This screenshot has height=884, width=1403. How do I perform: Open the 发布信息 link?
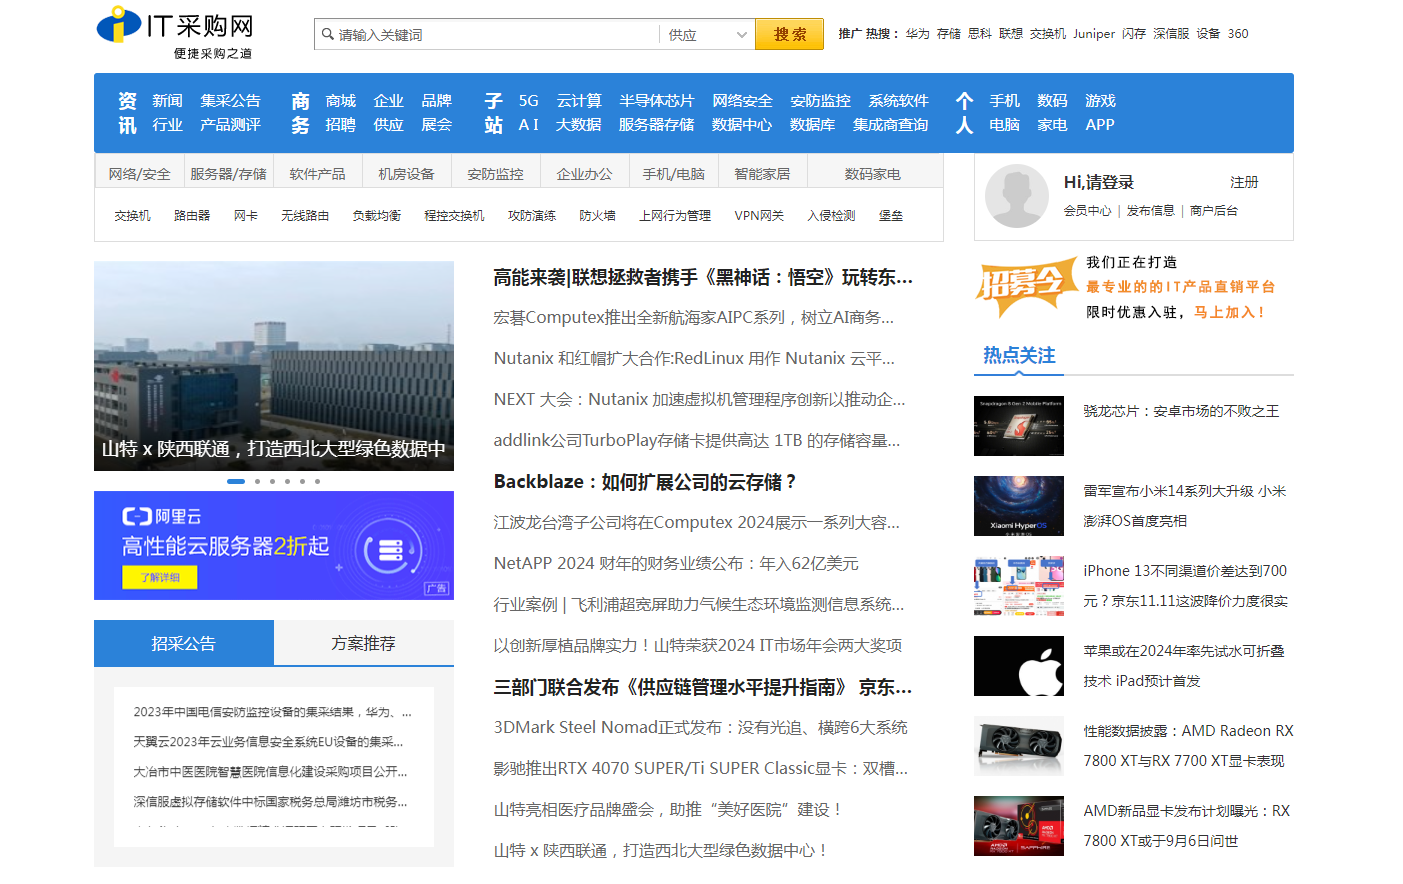1150,210
